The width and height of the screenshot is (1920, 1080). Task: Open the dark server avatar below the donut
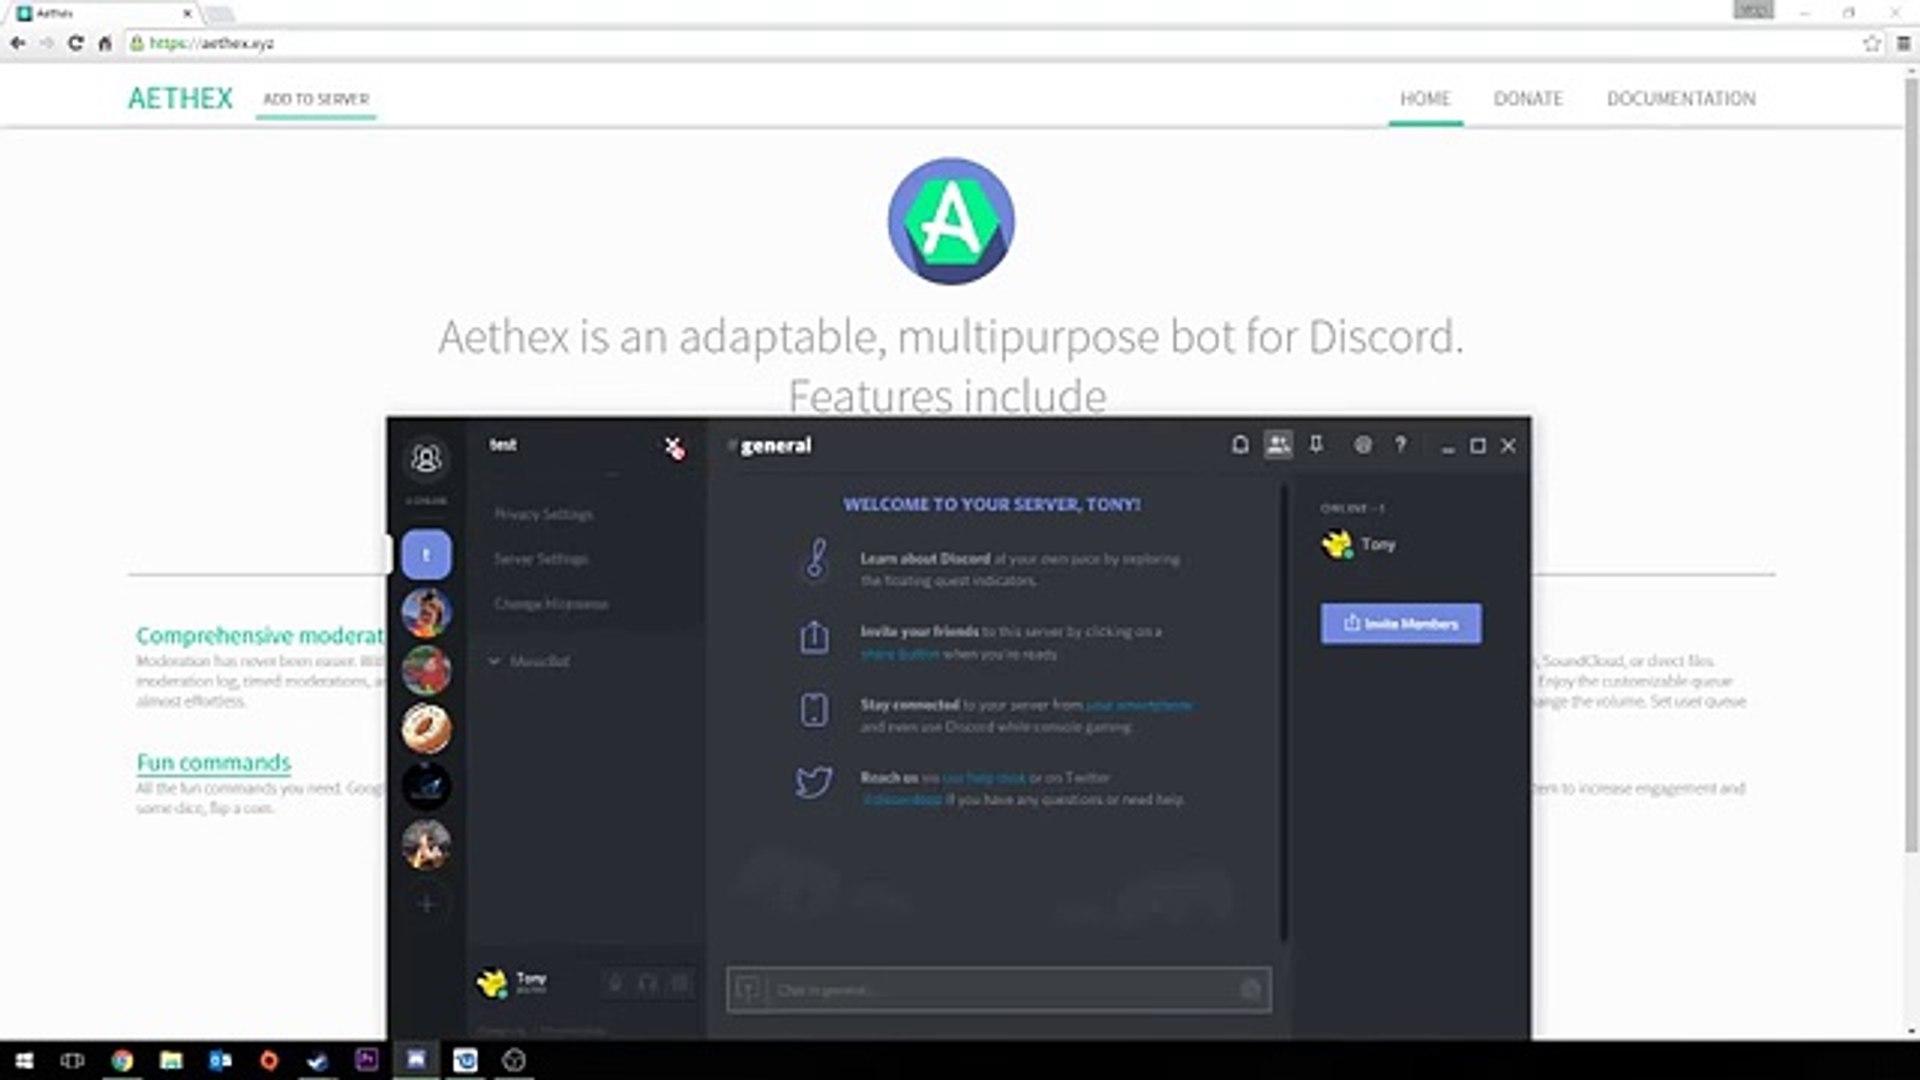[426, 787]
